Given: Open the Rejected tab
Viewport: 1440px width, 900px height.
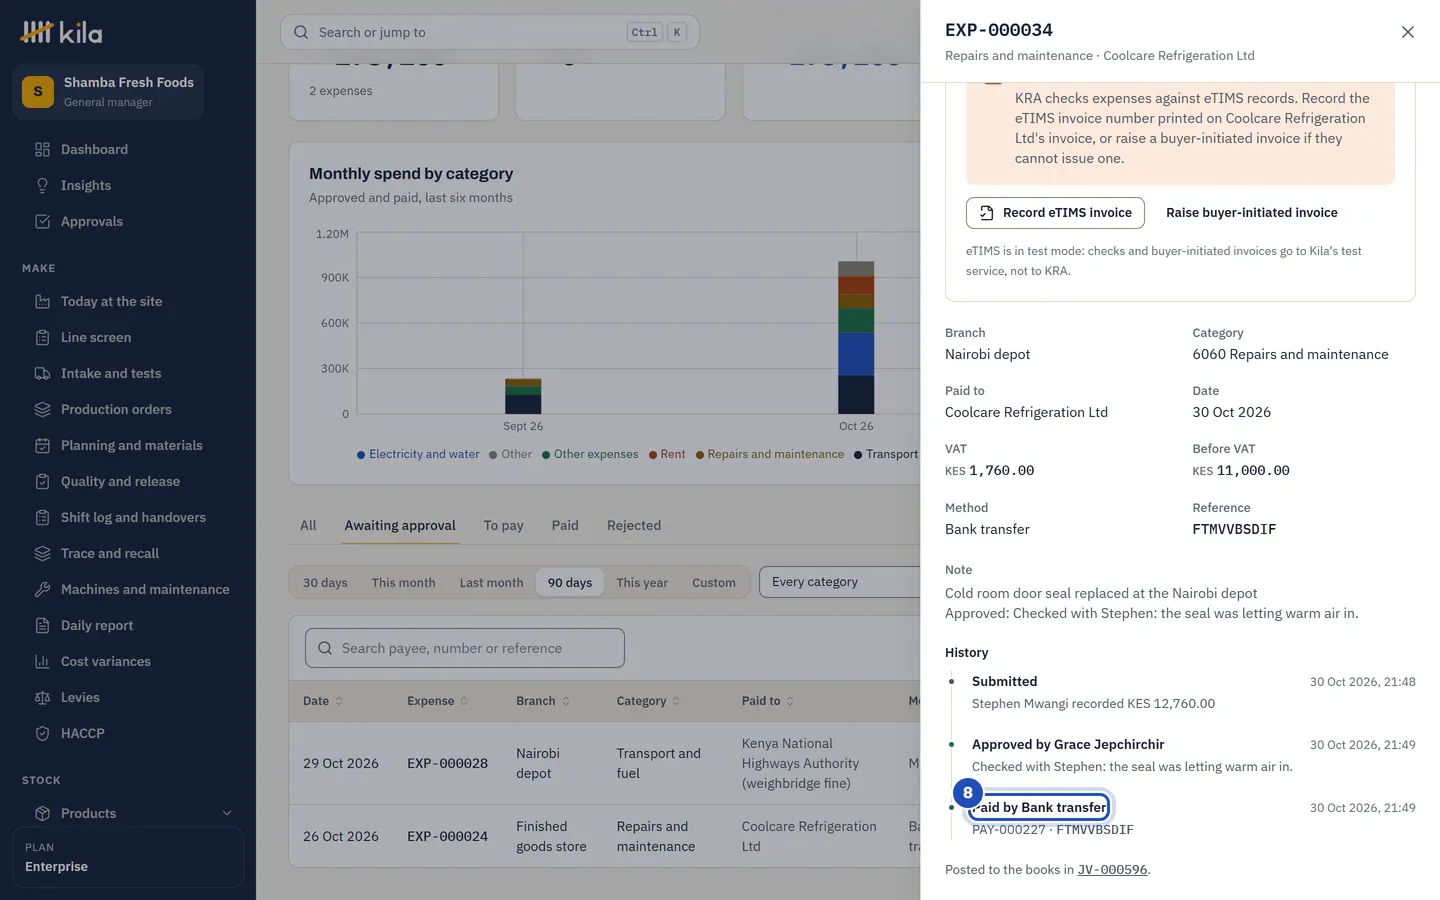Looking at the screenshot, I should [634, 526].
